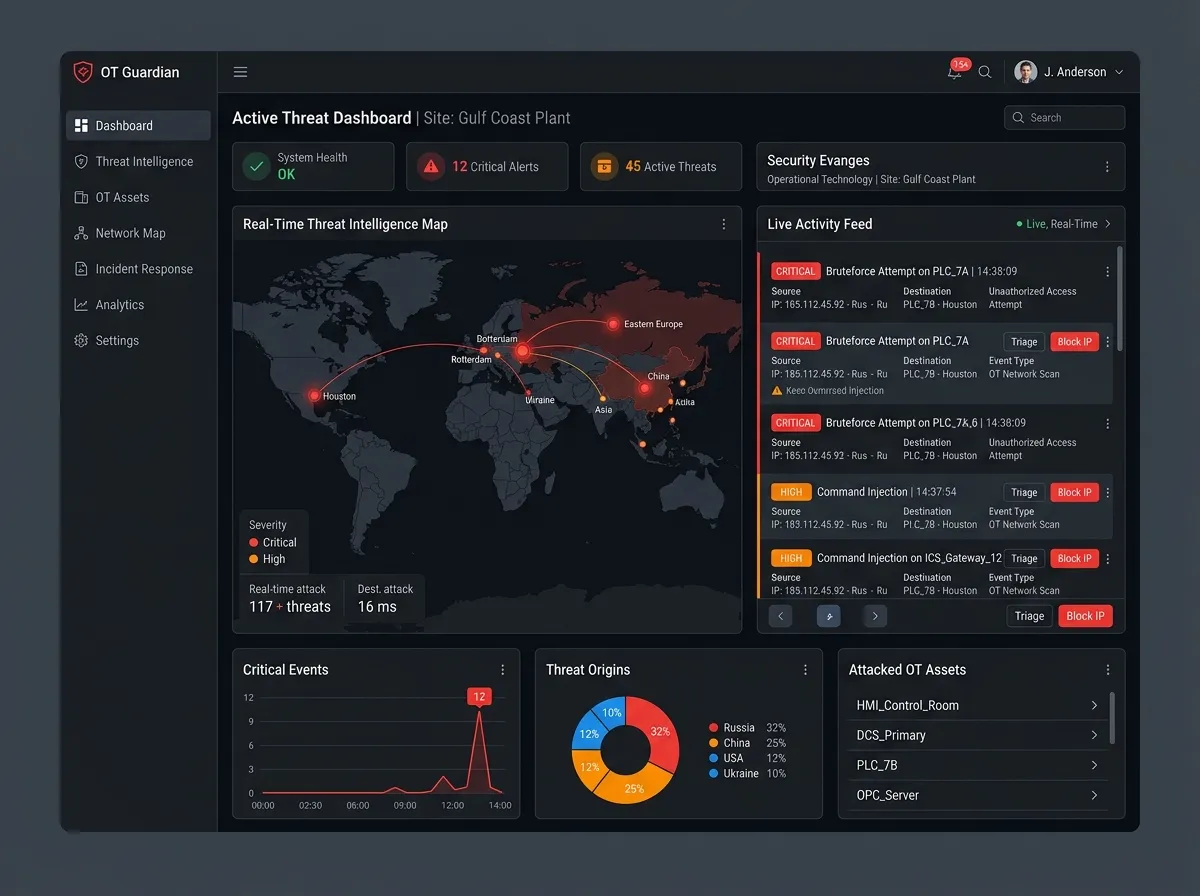Image resolution: width=1200 pixels, height=896 pixels.
Task: Expand the DCS_Primary asset row
Action: (978, 735)
